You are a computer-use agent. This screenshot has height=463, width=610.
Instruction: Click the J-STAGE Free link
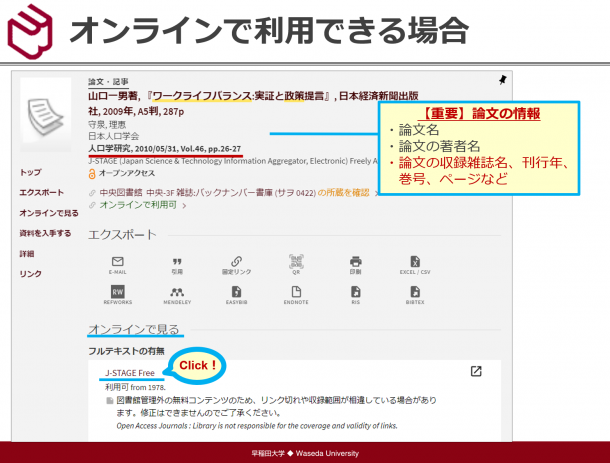coord(130,373)
